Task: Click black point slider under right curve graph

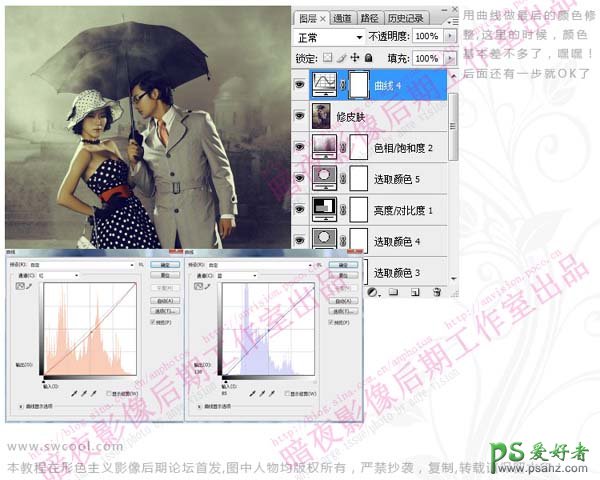Action: pyautogui.click(x=226, y=382)
